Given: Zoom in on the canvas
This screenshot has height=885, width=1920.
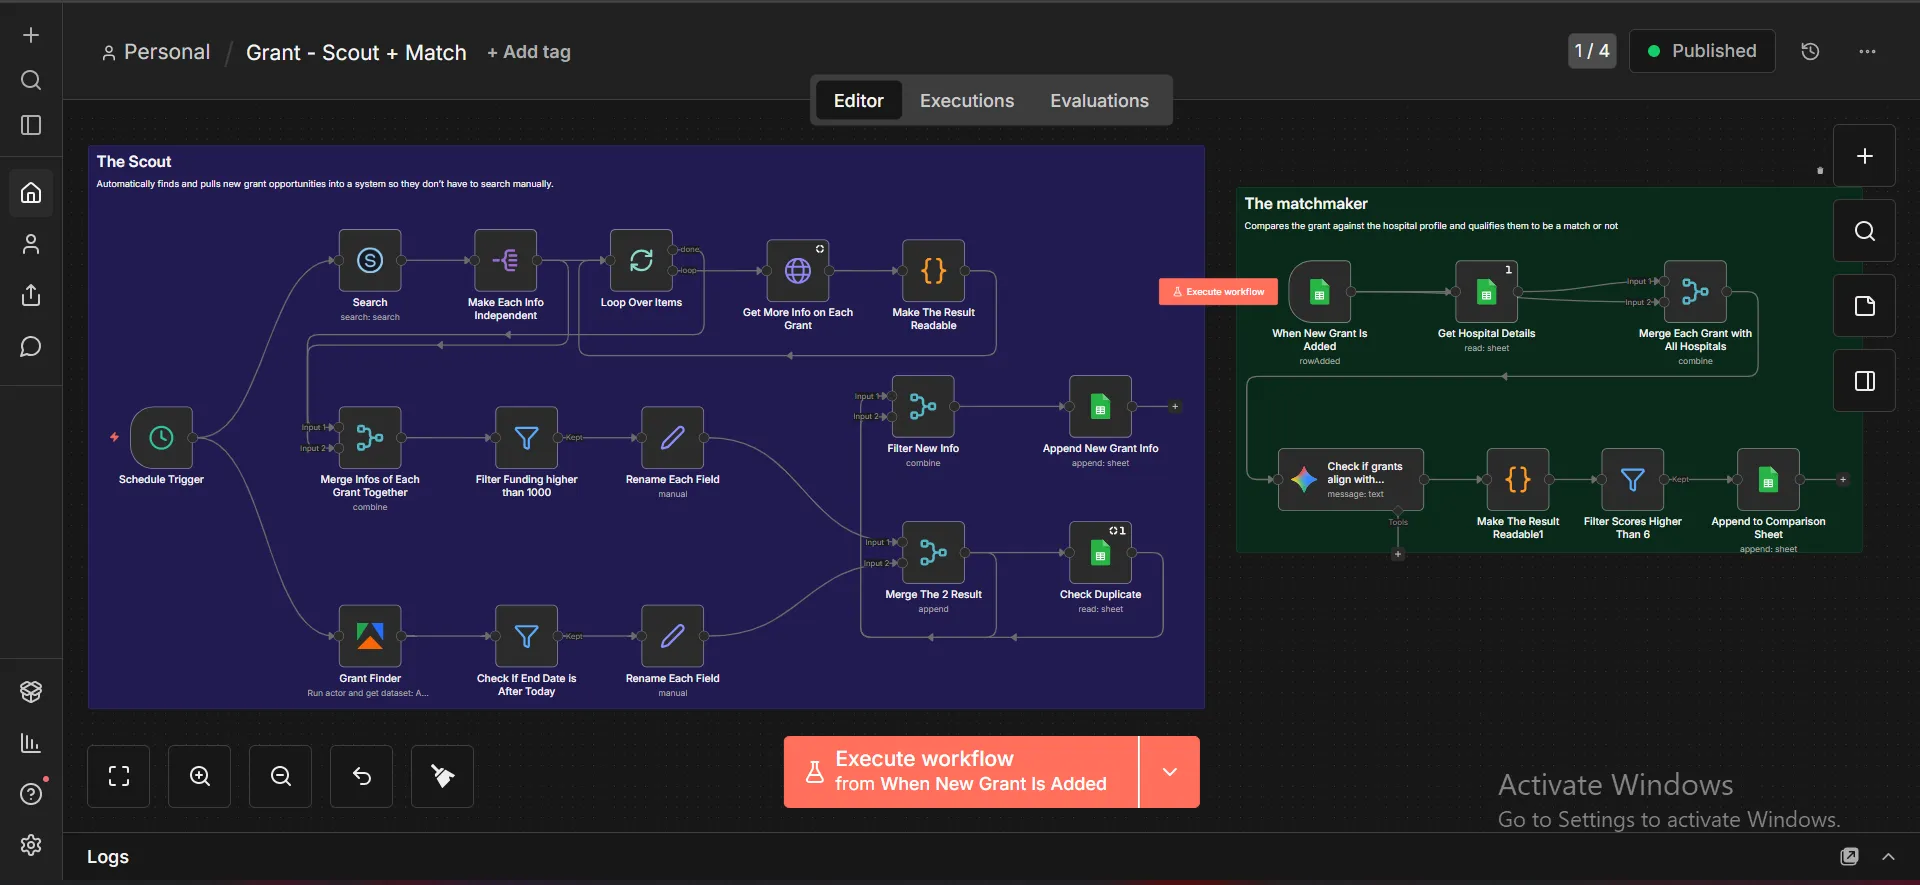Looking at the screenshot, I should [200, 776].
